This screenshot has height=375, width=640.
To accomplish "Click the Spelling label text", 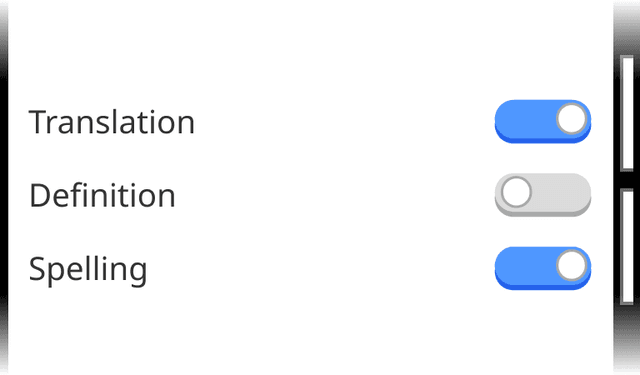I will click(88, 270).
